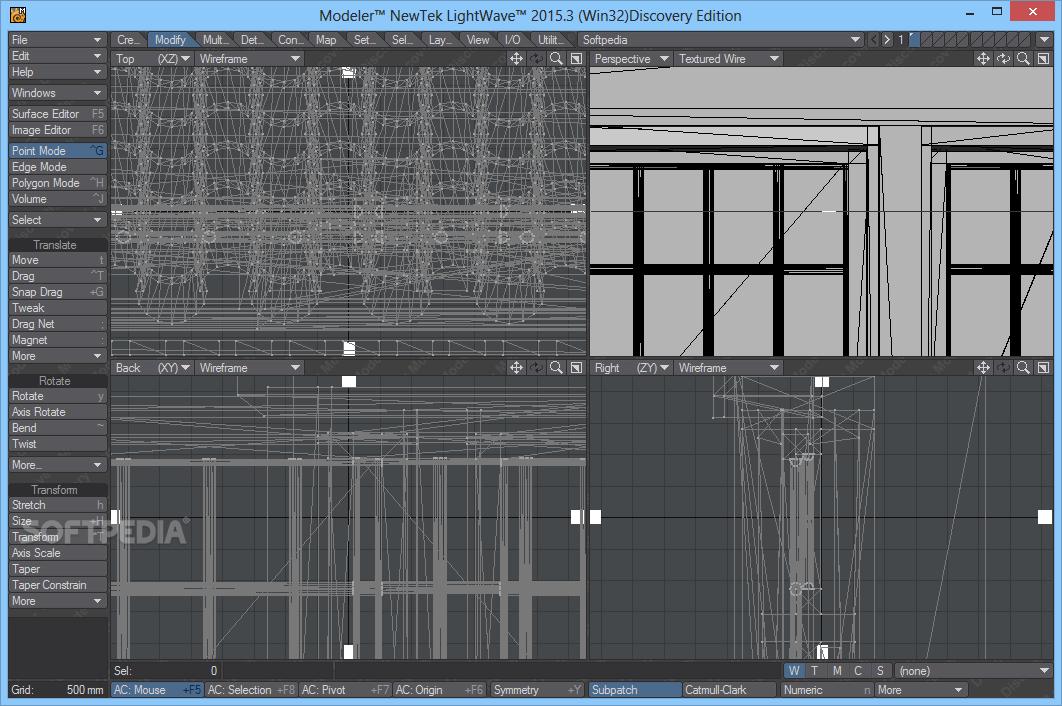Select the Move tool
Viewport: 1062px width, 706px height.
tap(58, 260)
